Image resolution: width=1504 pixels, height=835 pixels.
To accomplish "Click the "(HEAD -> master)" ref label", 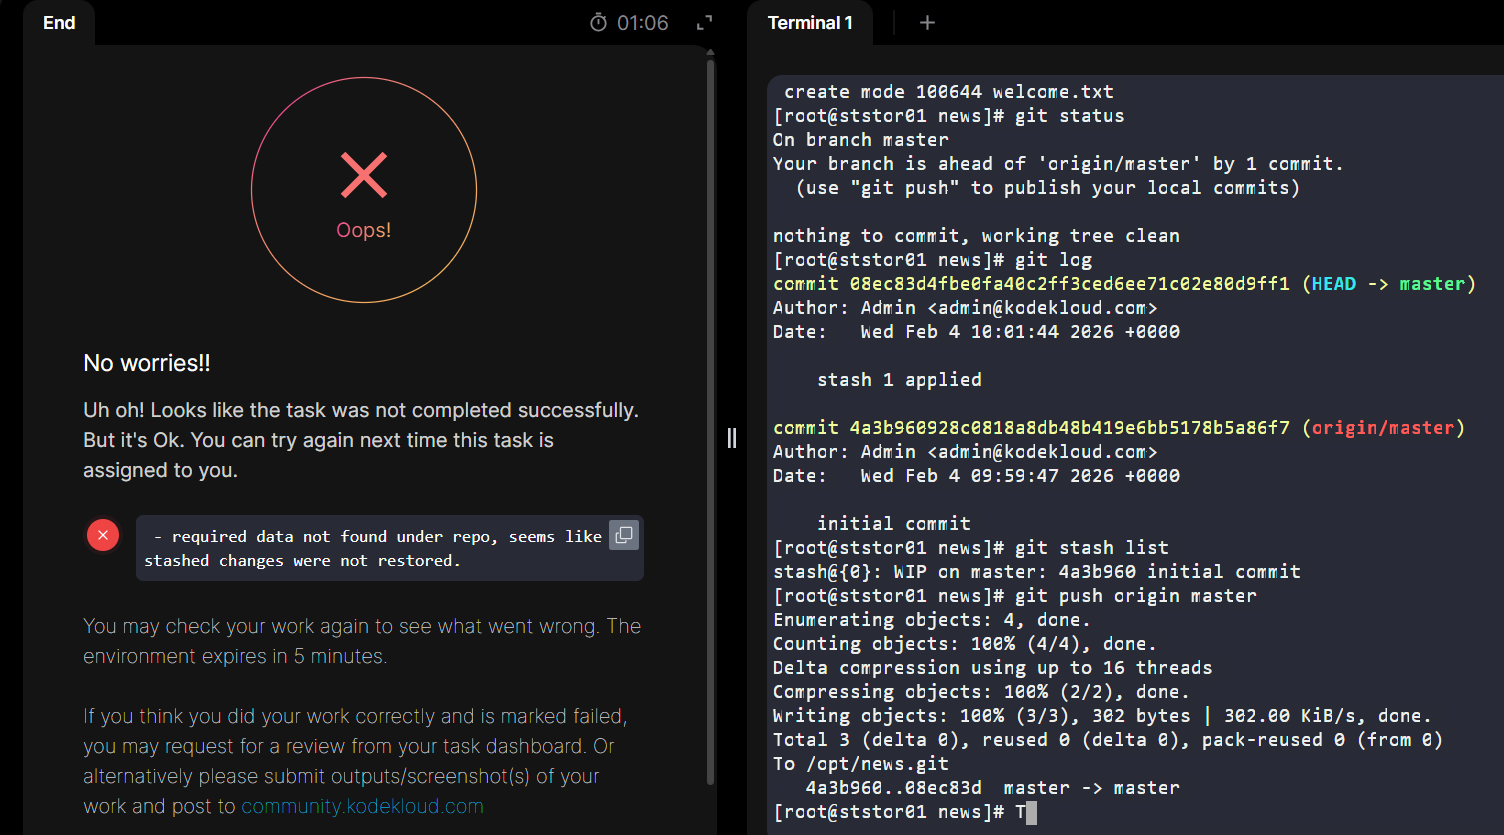I will click(1389, 284).
